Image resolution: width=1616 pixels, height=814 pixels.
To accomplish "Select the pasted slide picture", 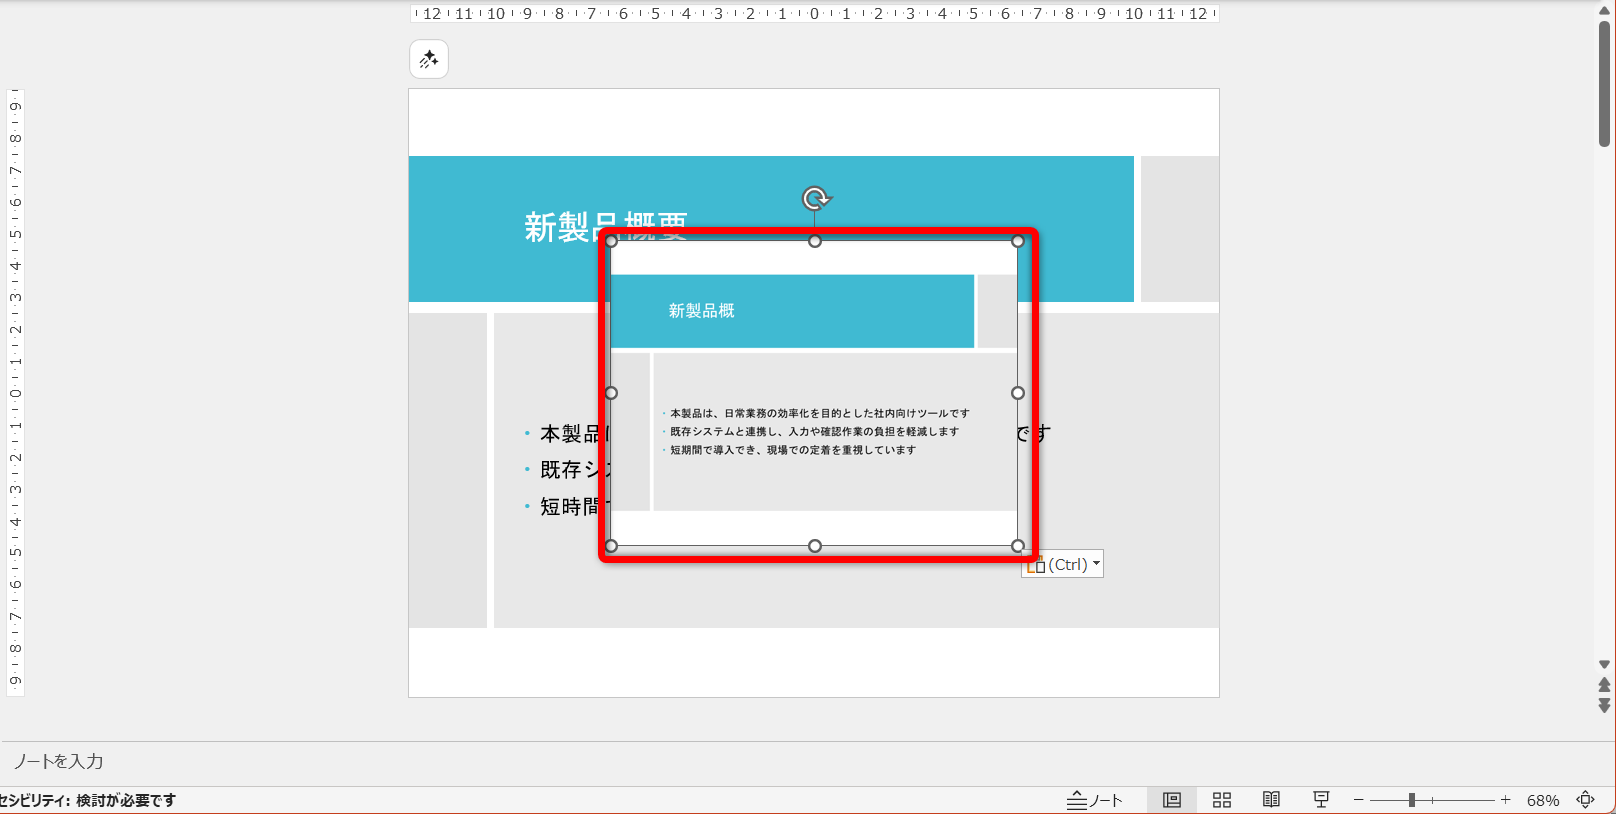I will click(815, 393).
